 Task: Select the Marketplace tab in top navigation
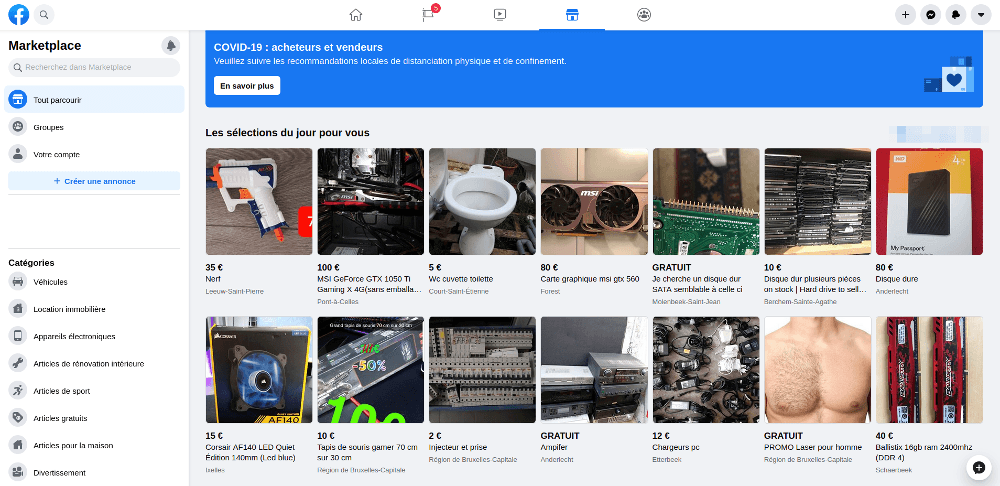click(572, 15)
